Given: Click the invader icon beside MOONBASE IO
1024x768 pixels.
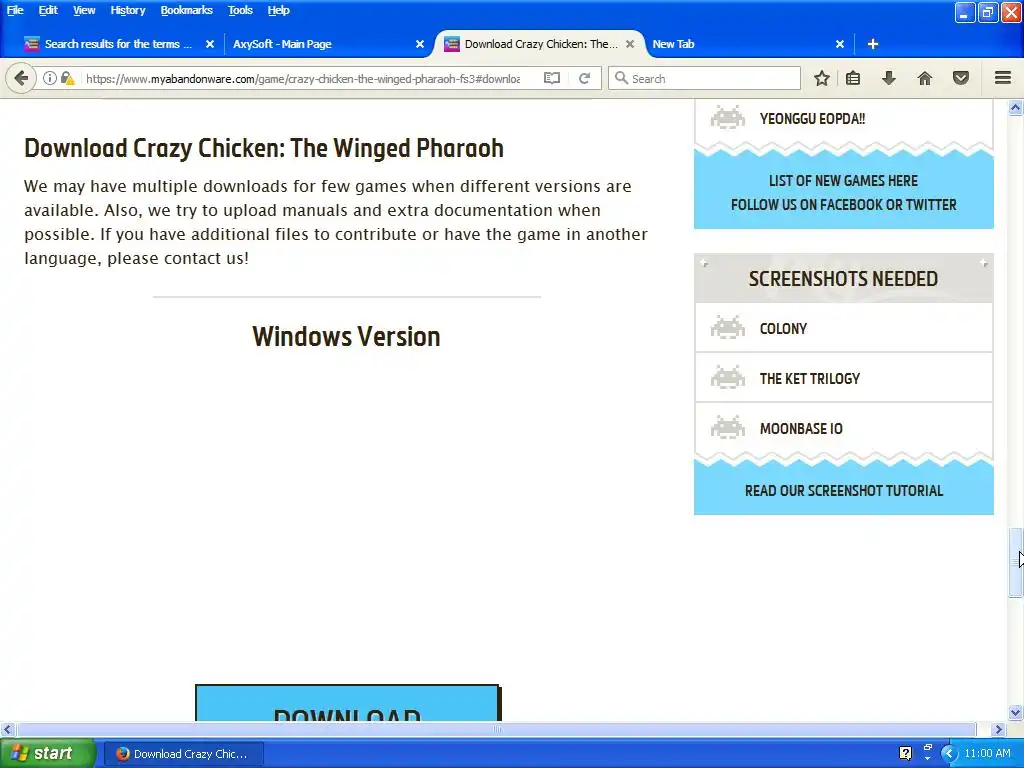Looking at the screenshot, I should tap(728, 428).
